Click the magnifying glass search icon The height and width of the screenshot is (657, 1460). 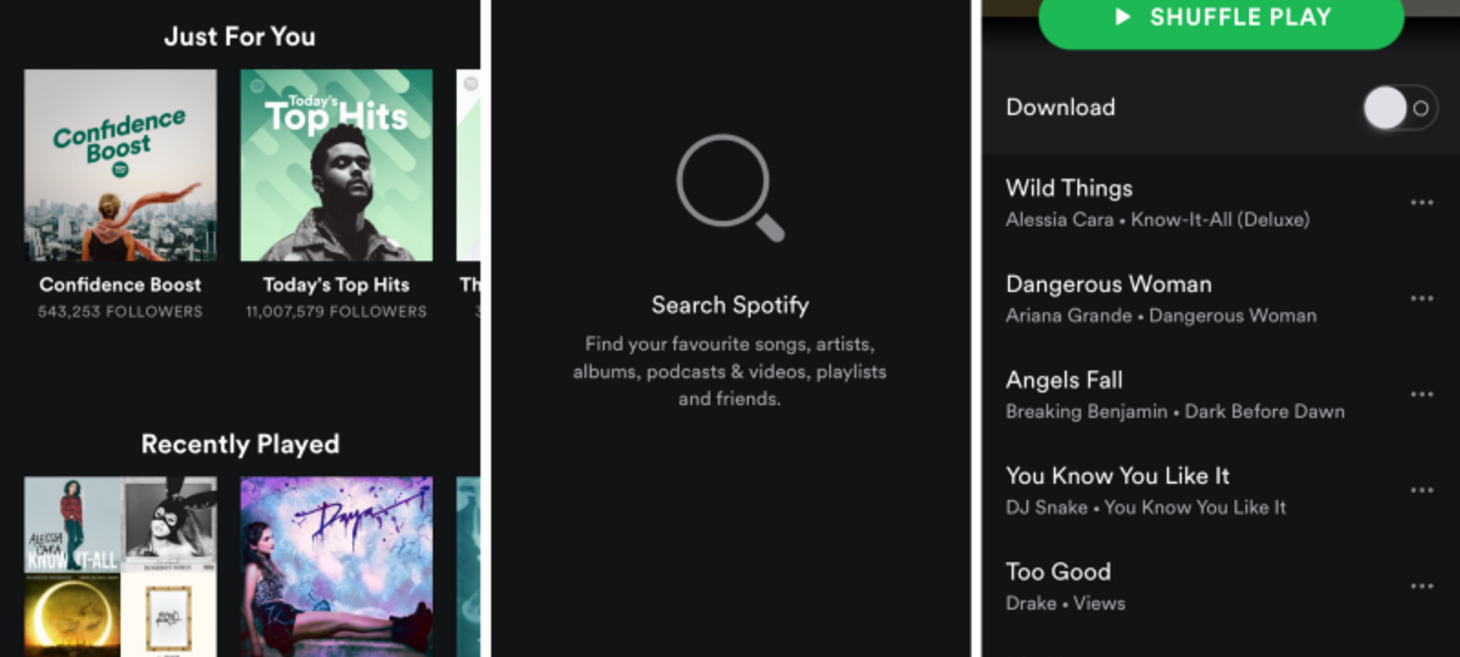coord(730,187)
